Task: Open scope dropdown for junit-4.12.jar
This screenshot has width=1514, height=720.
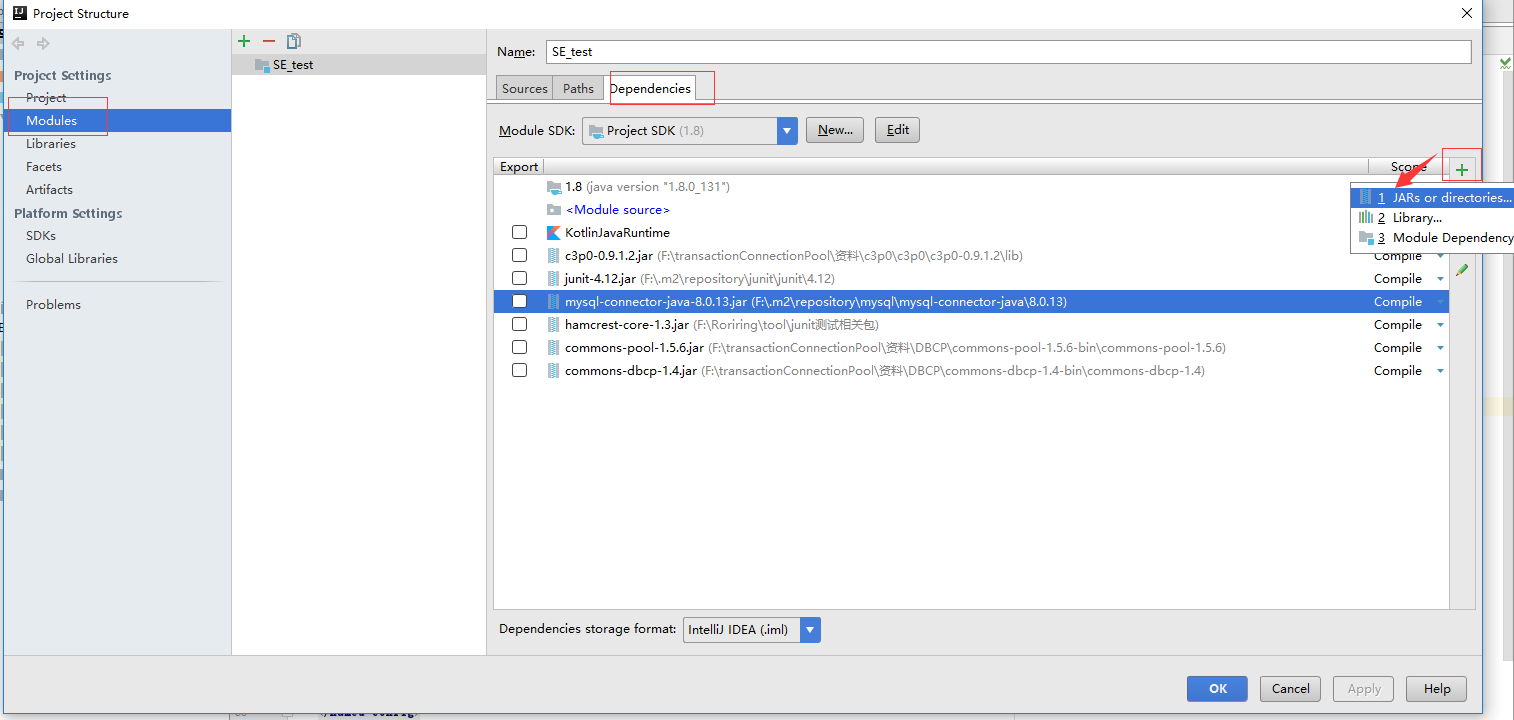Action: pyautogui.click(x=1440, y=280)
